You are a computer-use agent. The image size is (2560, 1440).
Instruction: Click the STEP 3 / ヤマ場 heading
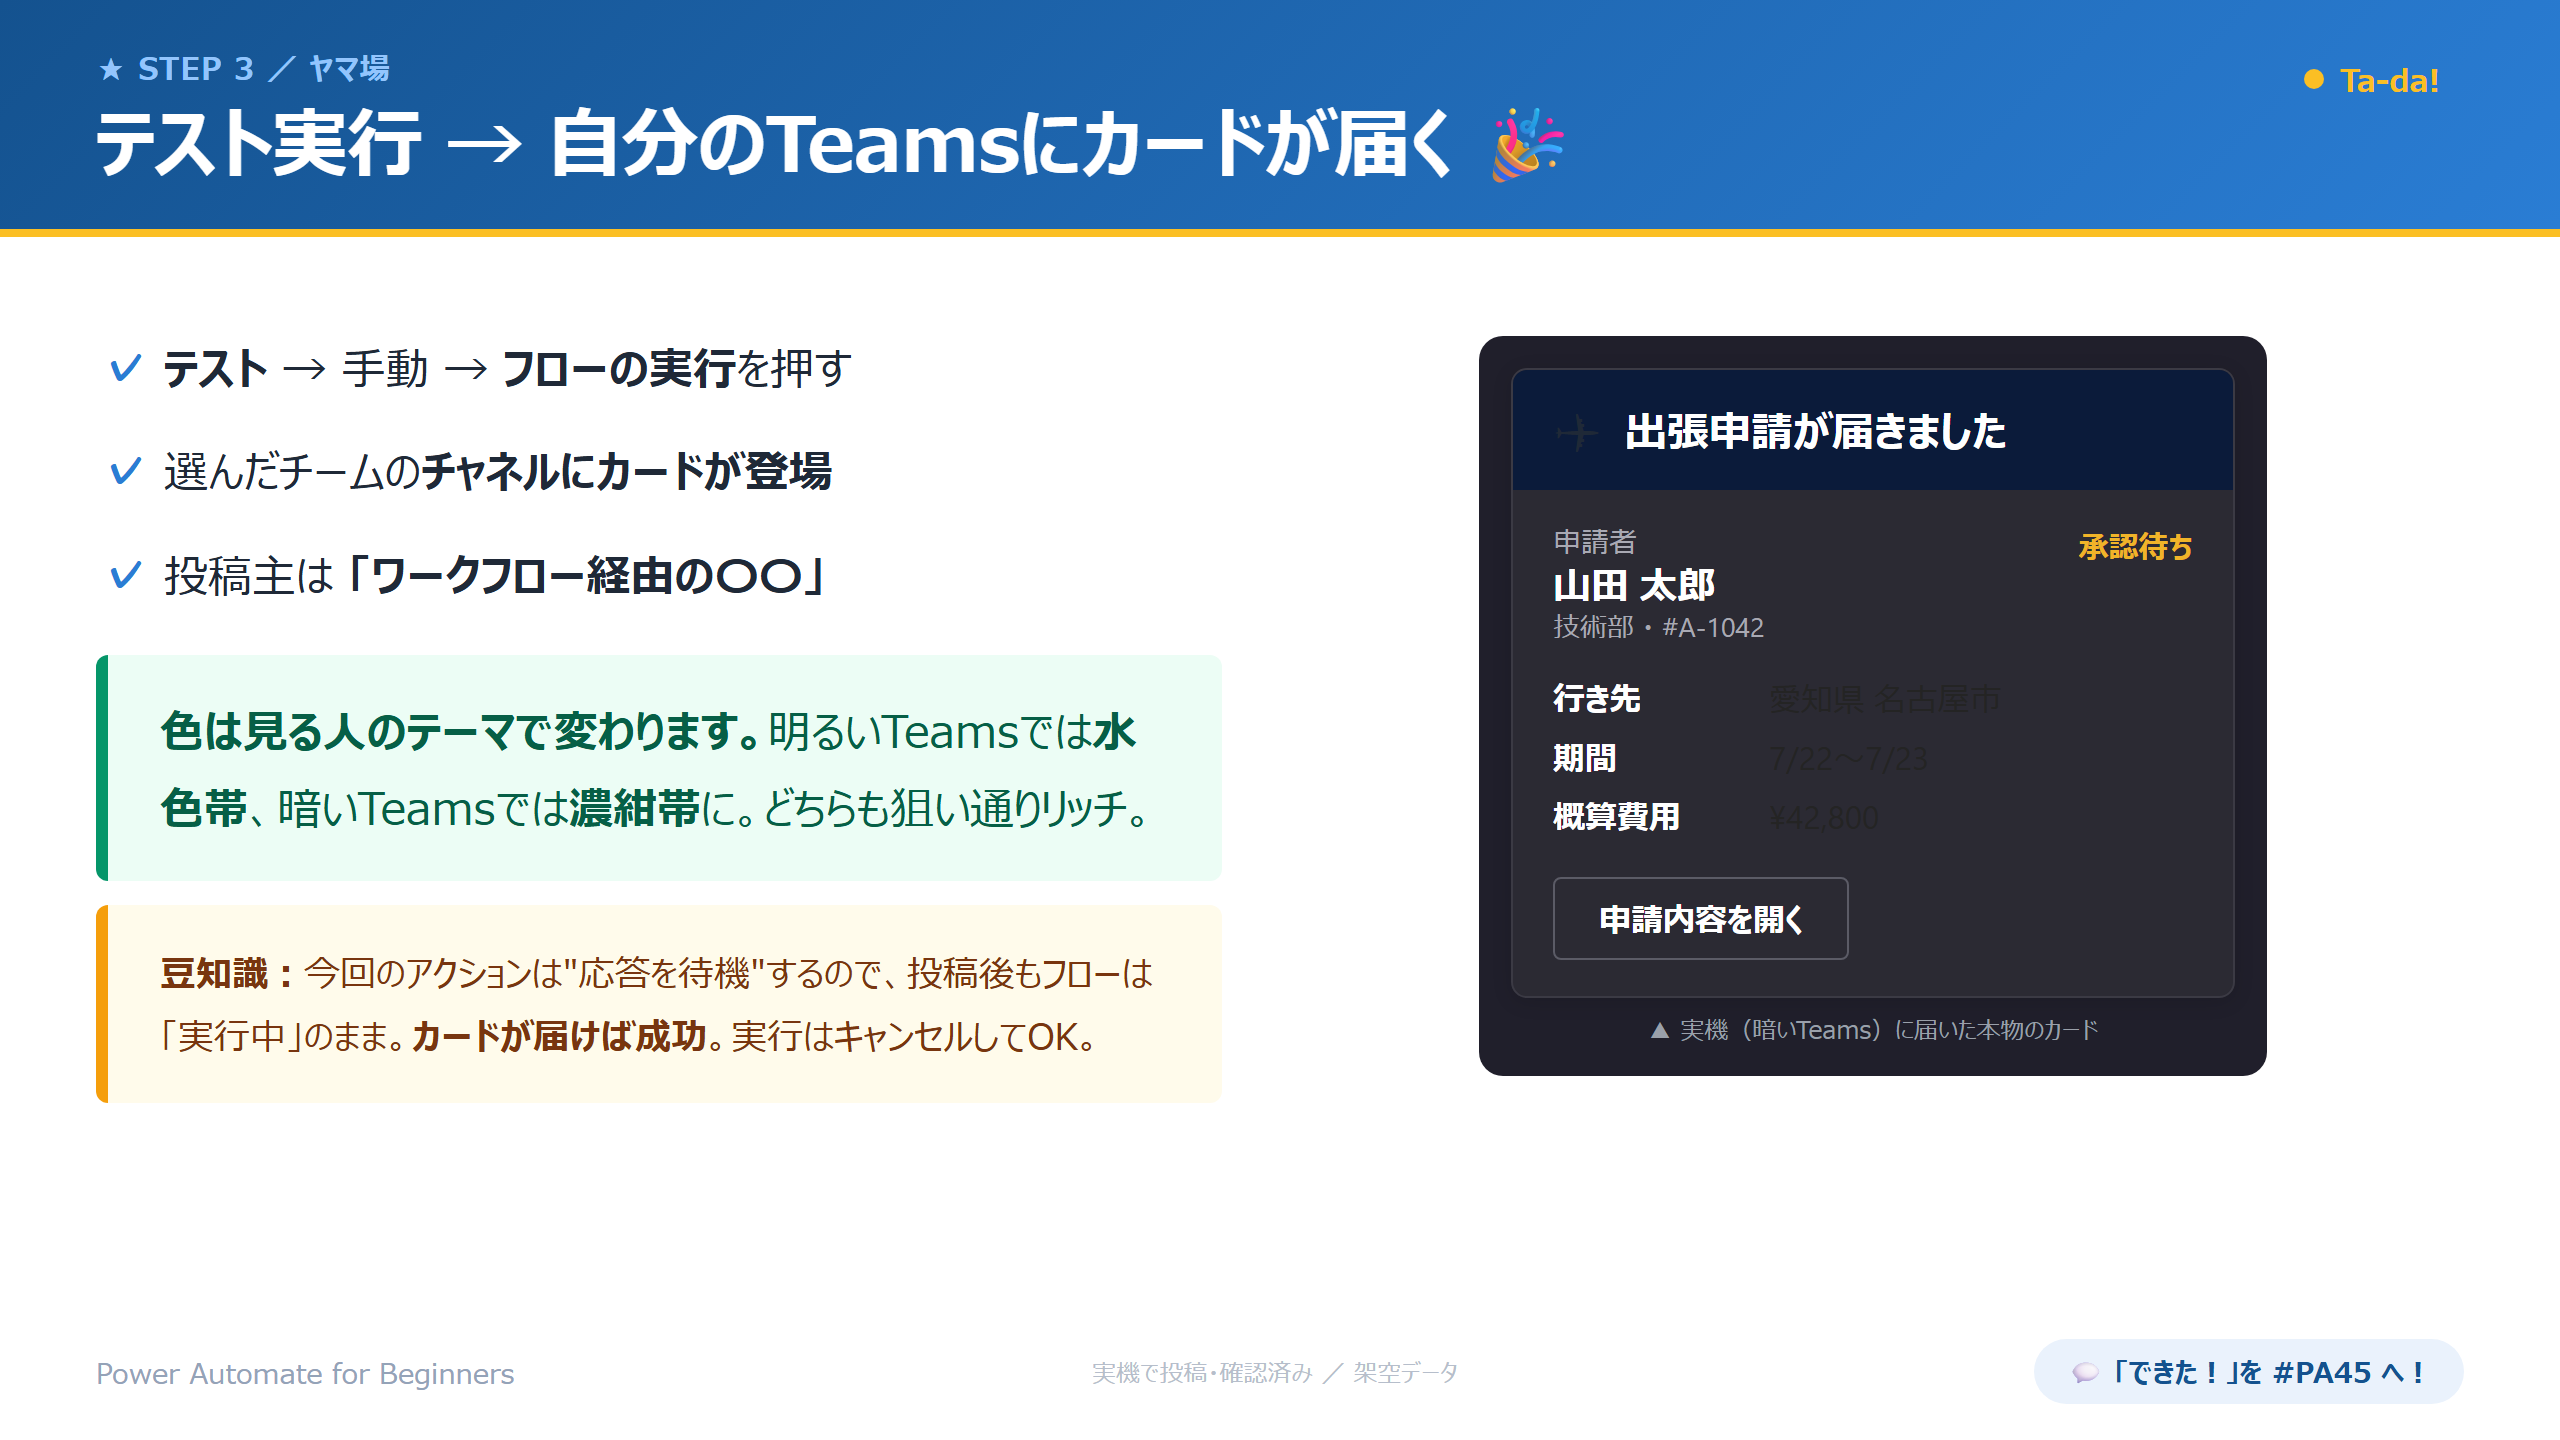click(x=244, y=69)
